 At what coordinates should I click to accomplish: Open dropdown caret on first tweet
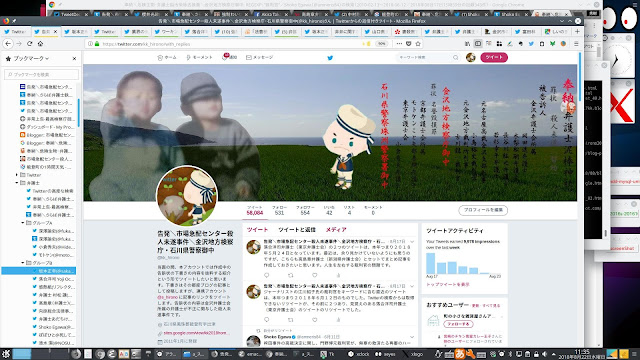pyautogui.click(x=412, y=242)
